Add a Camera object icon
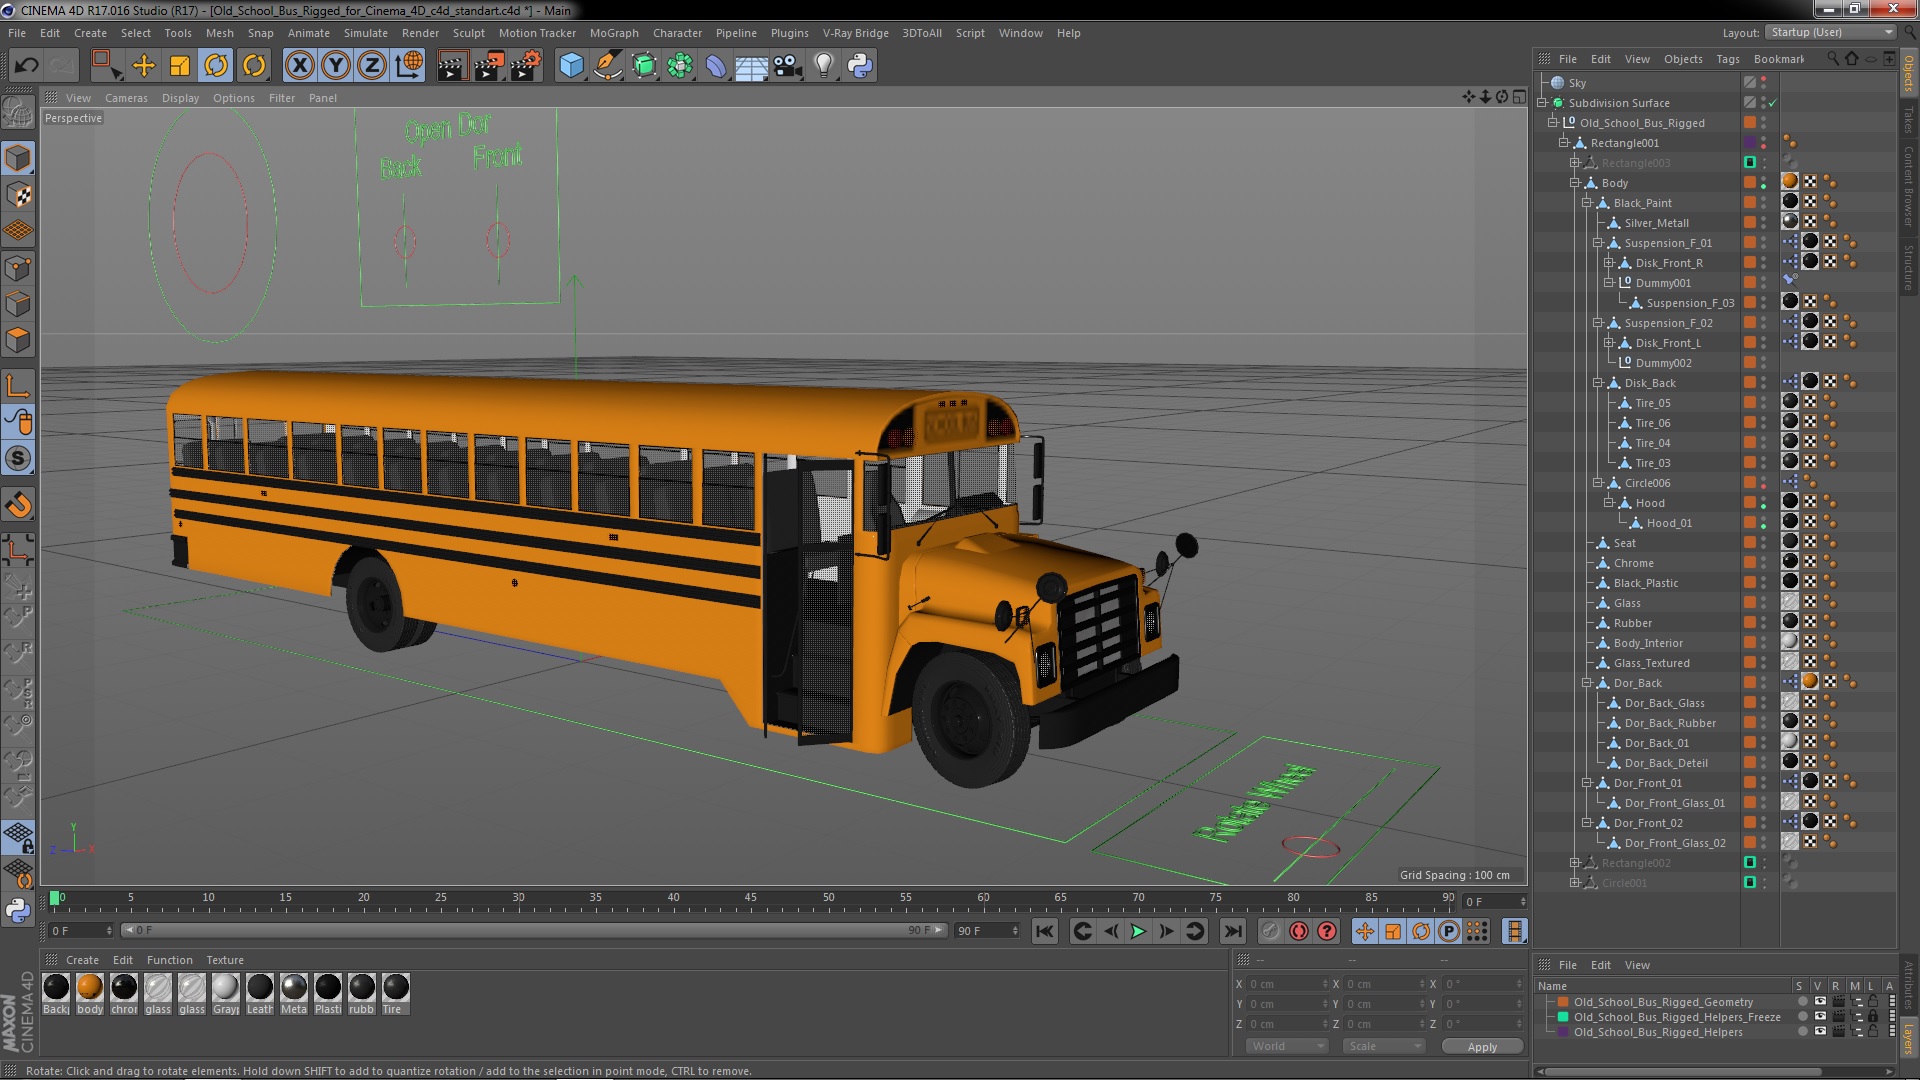 coord(787,66)
